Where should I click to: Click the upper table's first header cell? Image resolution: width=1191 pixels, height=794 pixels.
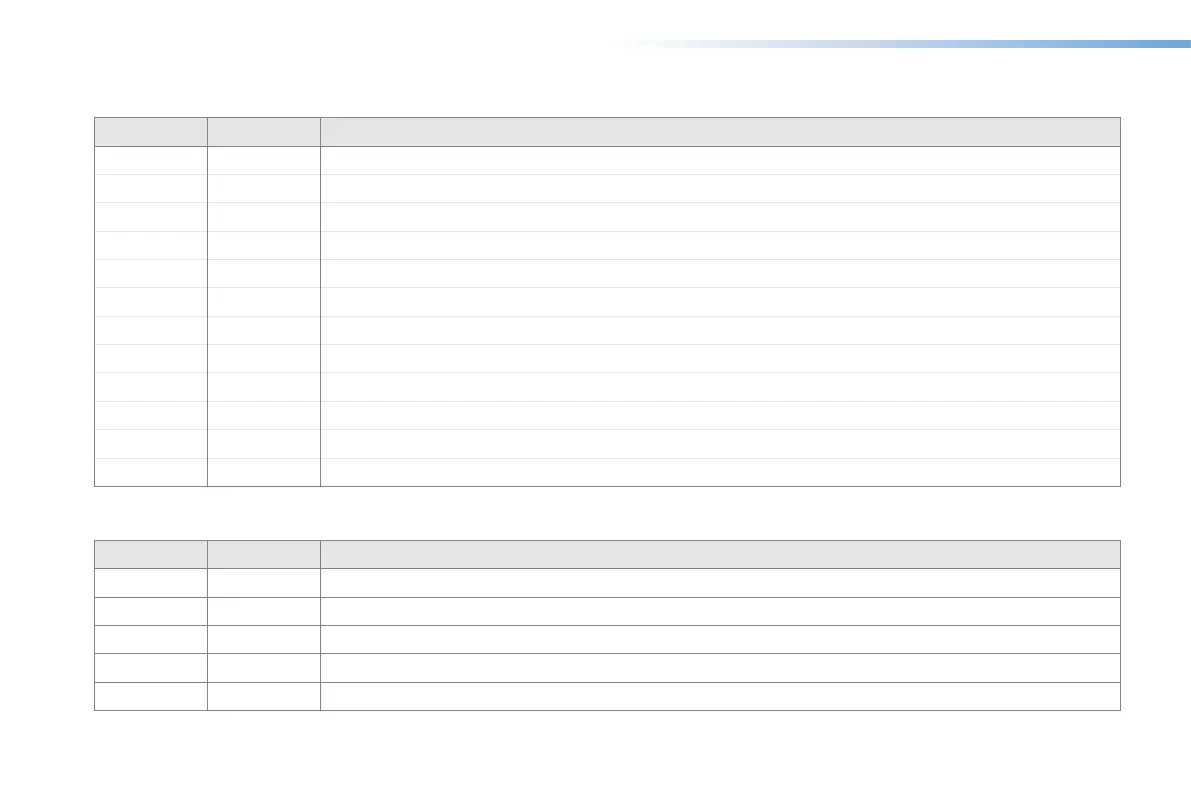151,132
